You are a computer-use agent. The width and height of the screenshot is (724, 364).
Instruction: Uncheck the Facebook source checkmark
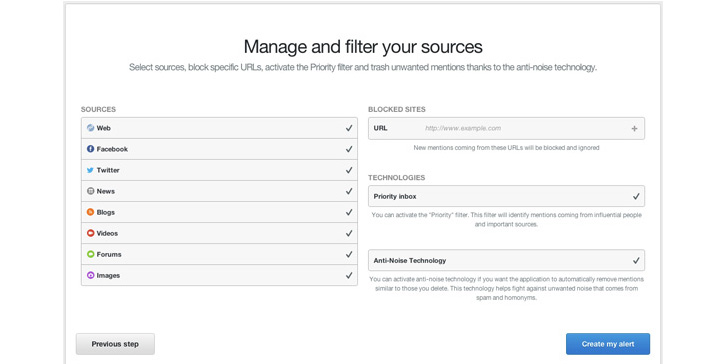pos(349,149)
